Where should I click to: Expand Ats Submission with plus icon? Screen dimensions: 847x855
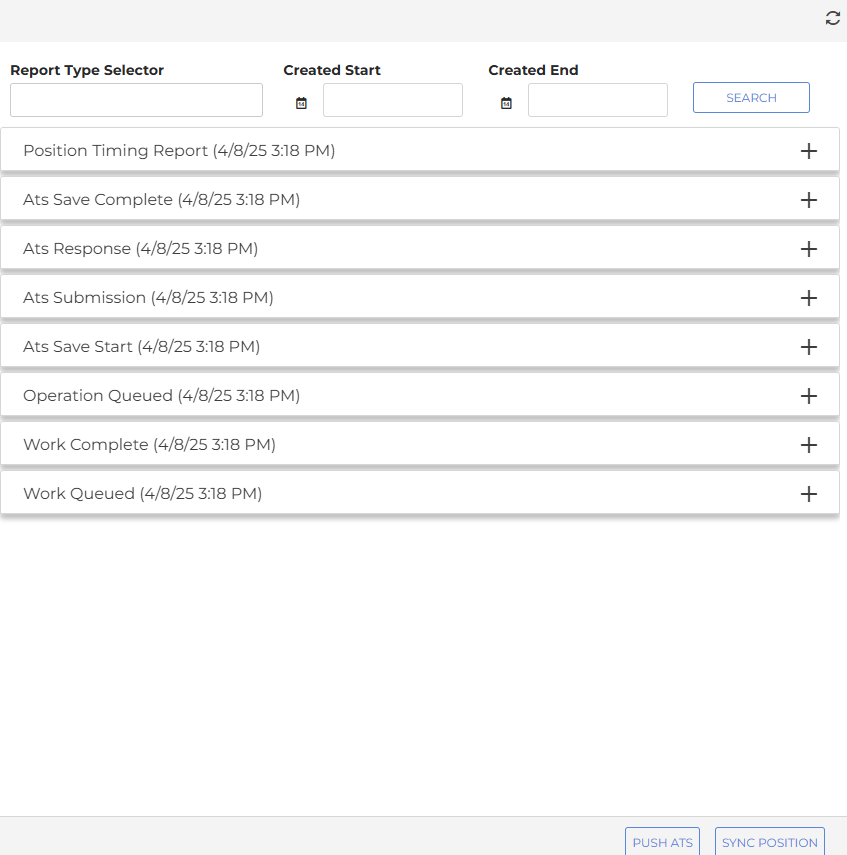tap(808, 298)
